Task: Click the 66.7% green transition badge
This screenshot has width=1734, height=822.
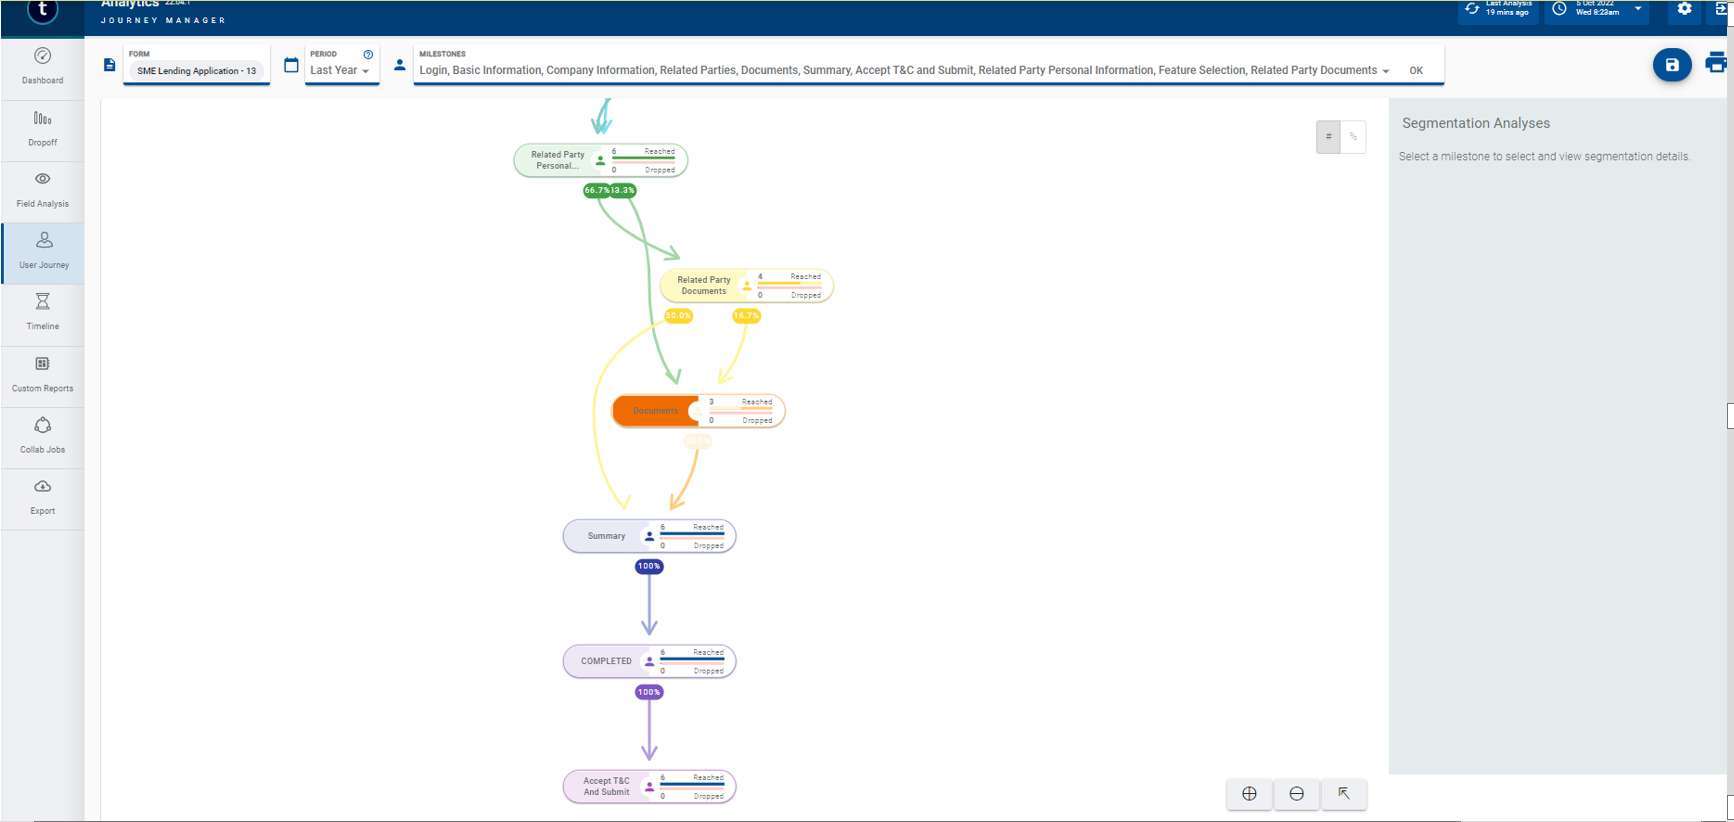Action: coord(597,190)
